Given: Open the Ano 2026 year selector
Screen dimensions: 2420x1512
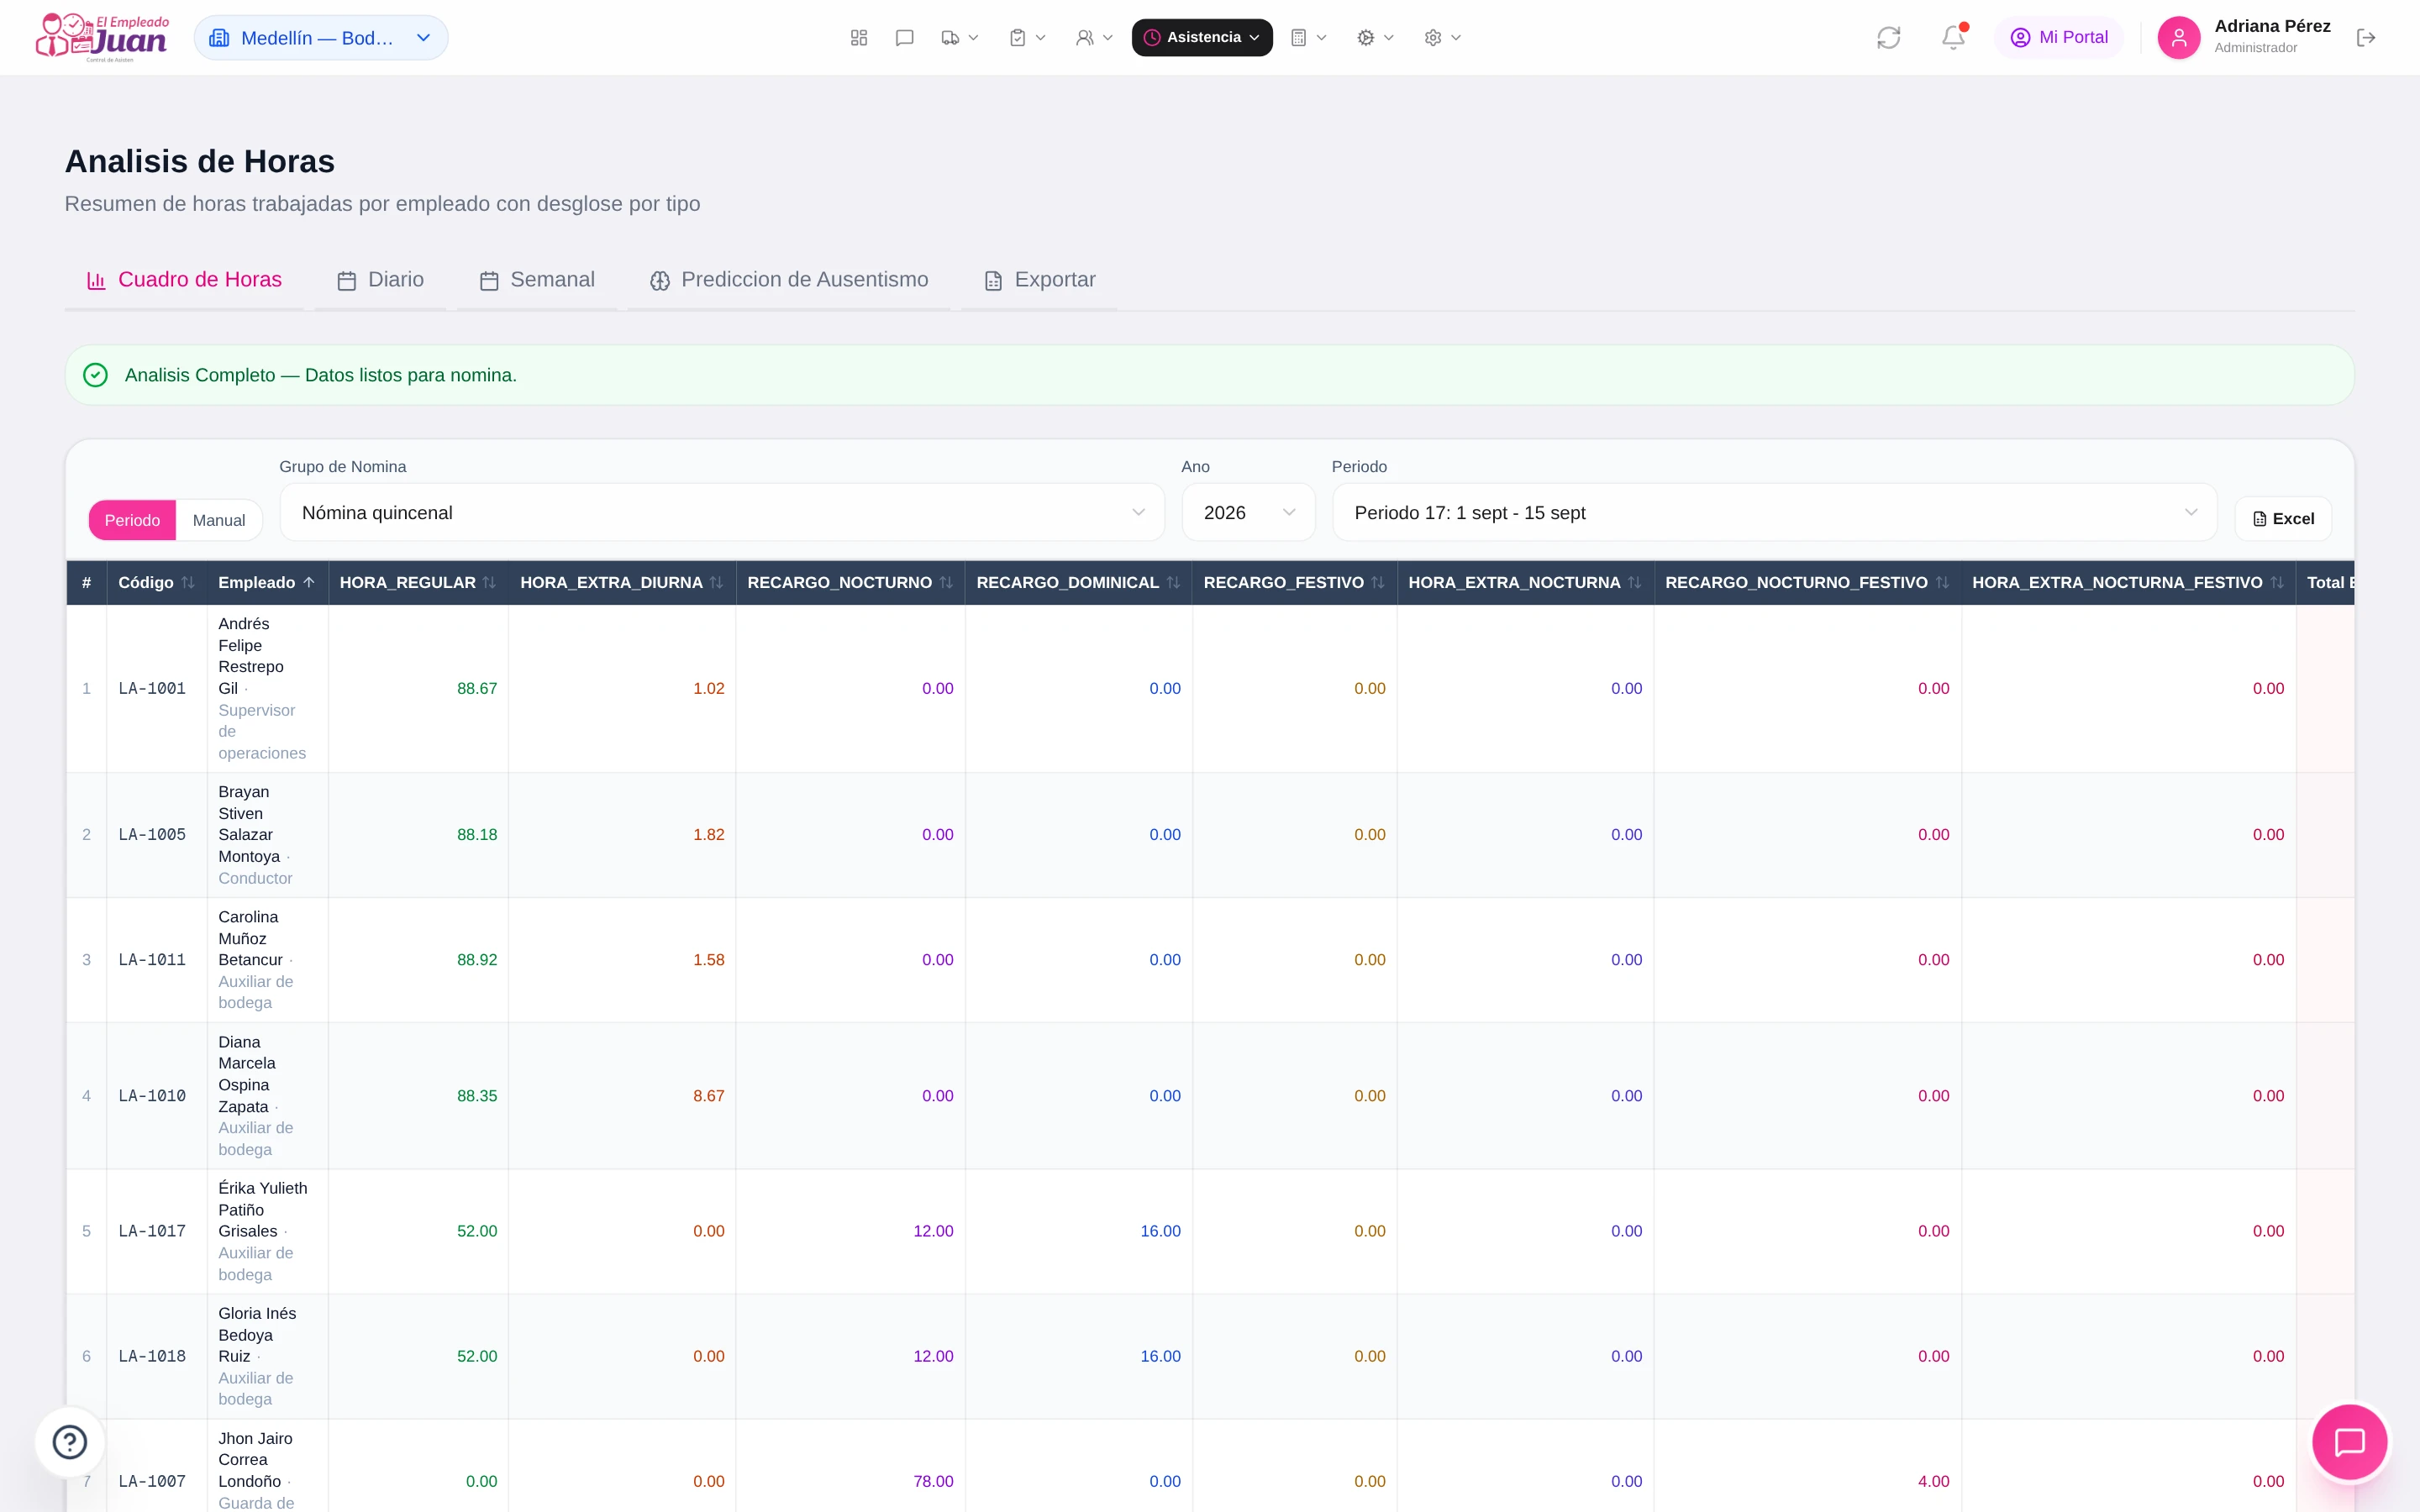Looking at the screenshot, I should coord(1248,513).
